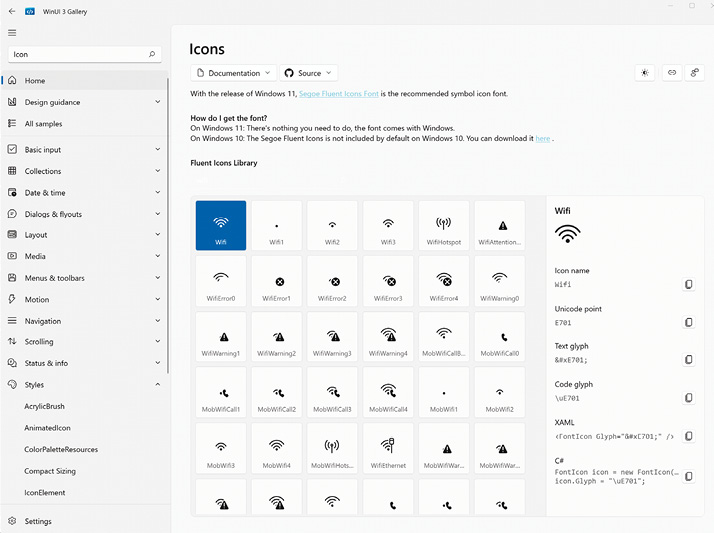
Task: Expand Media section
Action: 84,256
